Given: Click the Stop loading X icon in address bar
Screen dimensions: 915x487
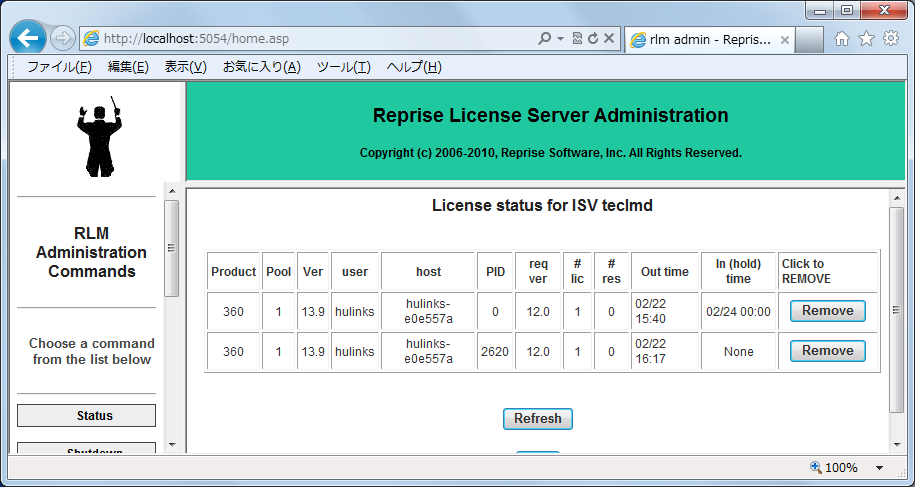Looking at the screenshot, I should pos(609,38).
